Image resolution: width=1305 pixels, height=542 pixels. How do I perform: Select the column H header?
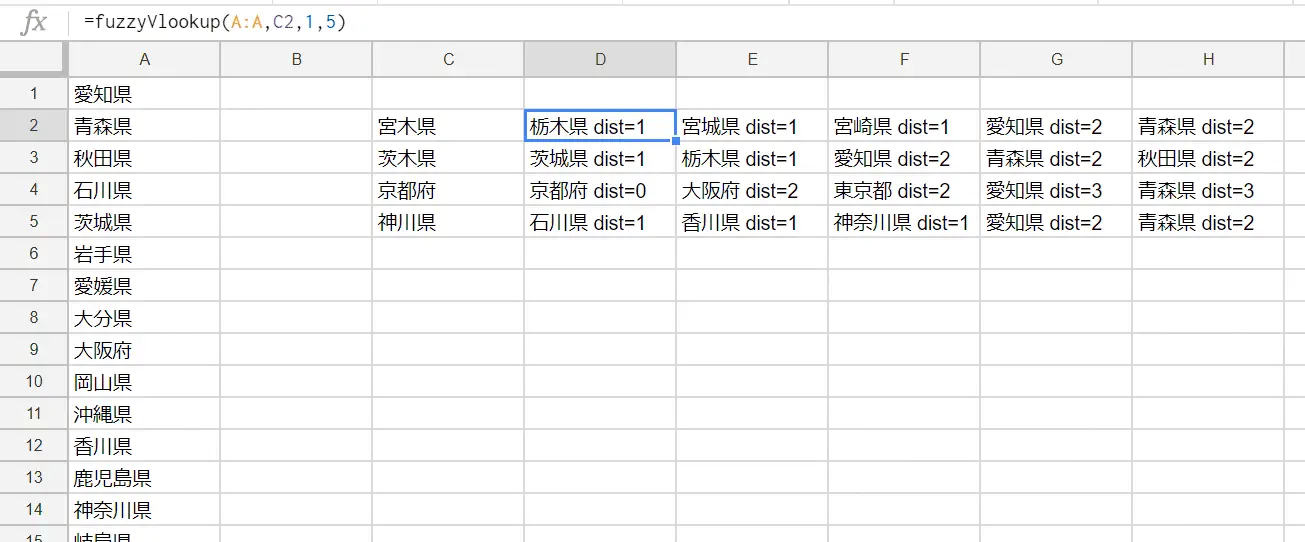click(x=1208, y=60)
